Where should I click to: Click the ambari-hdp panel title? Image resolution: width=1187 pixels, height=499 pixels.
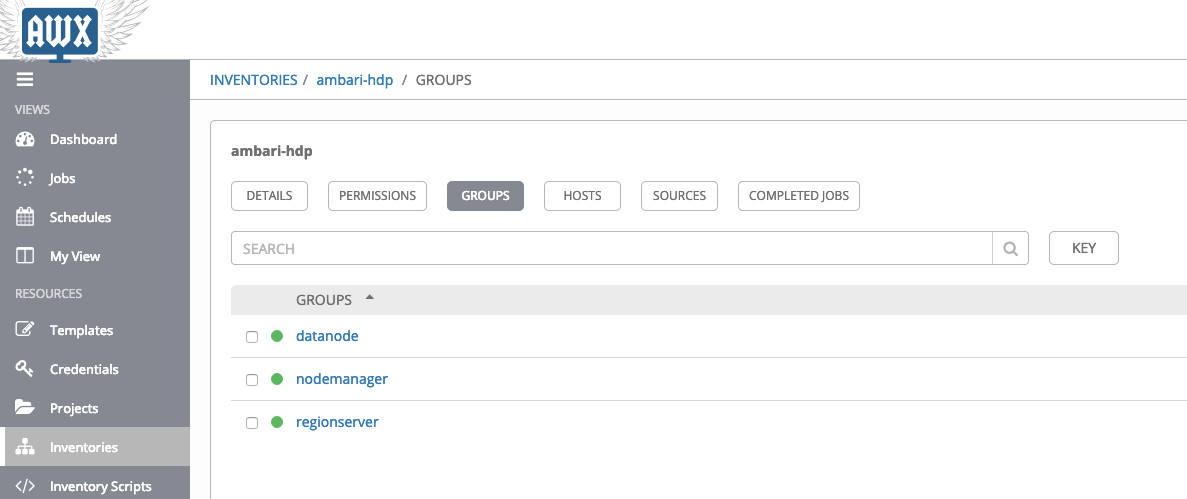tap(272, 151)
